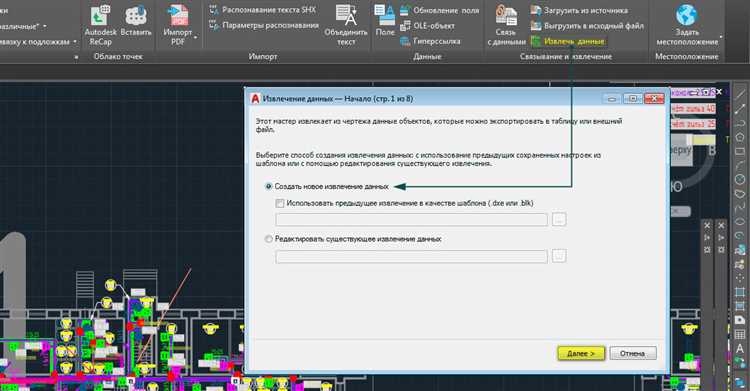This screenshot has height=391, width=750.
Task: Click the Далее > button
Action: pyautogui.click(x=581, y=353)
